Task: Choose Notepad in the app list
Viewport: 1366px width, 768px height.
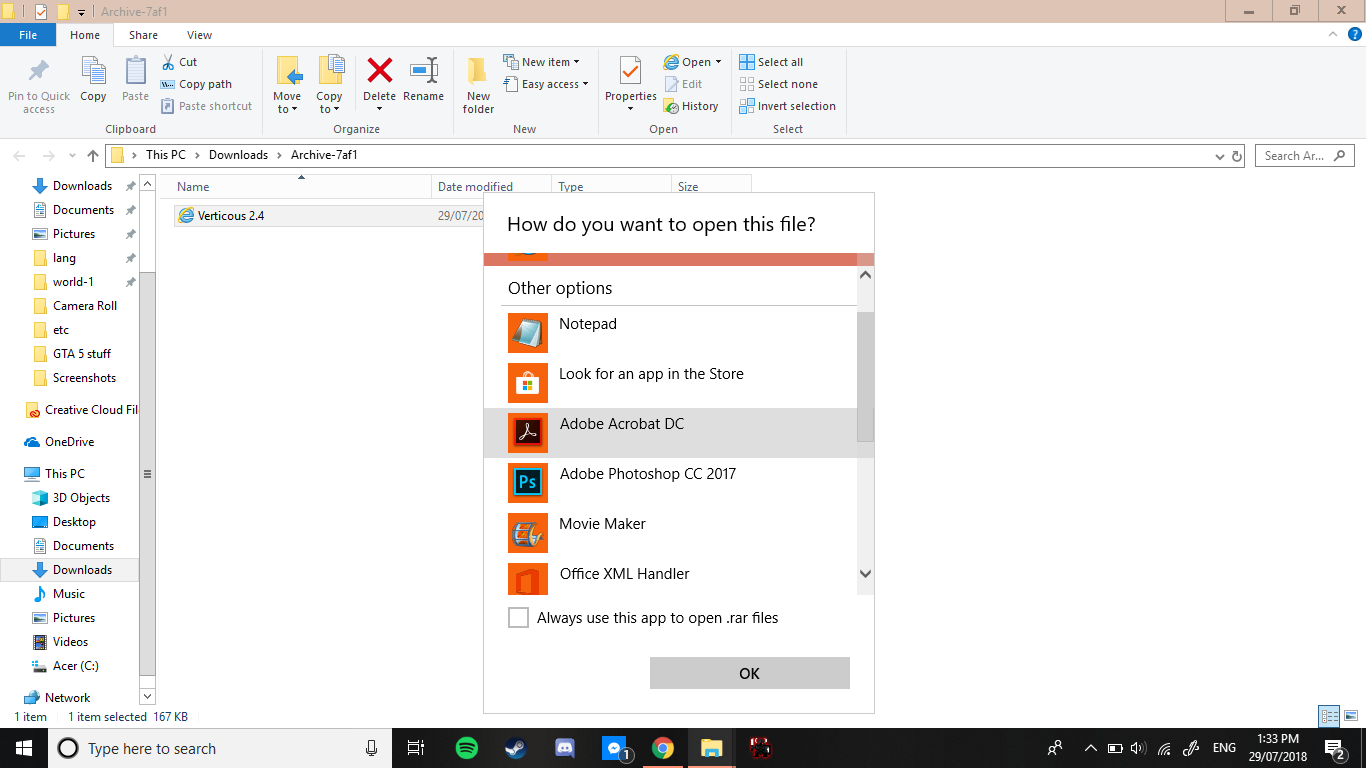Action: click(x=670, y=333)
